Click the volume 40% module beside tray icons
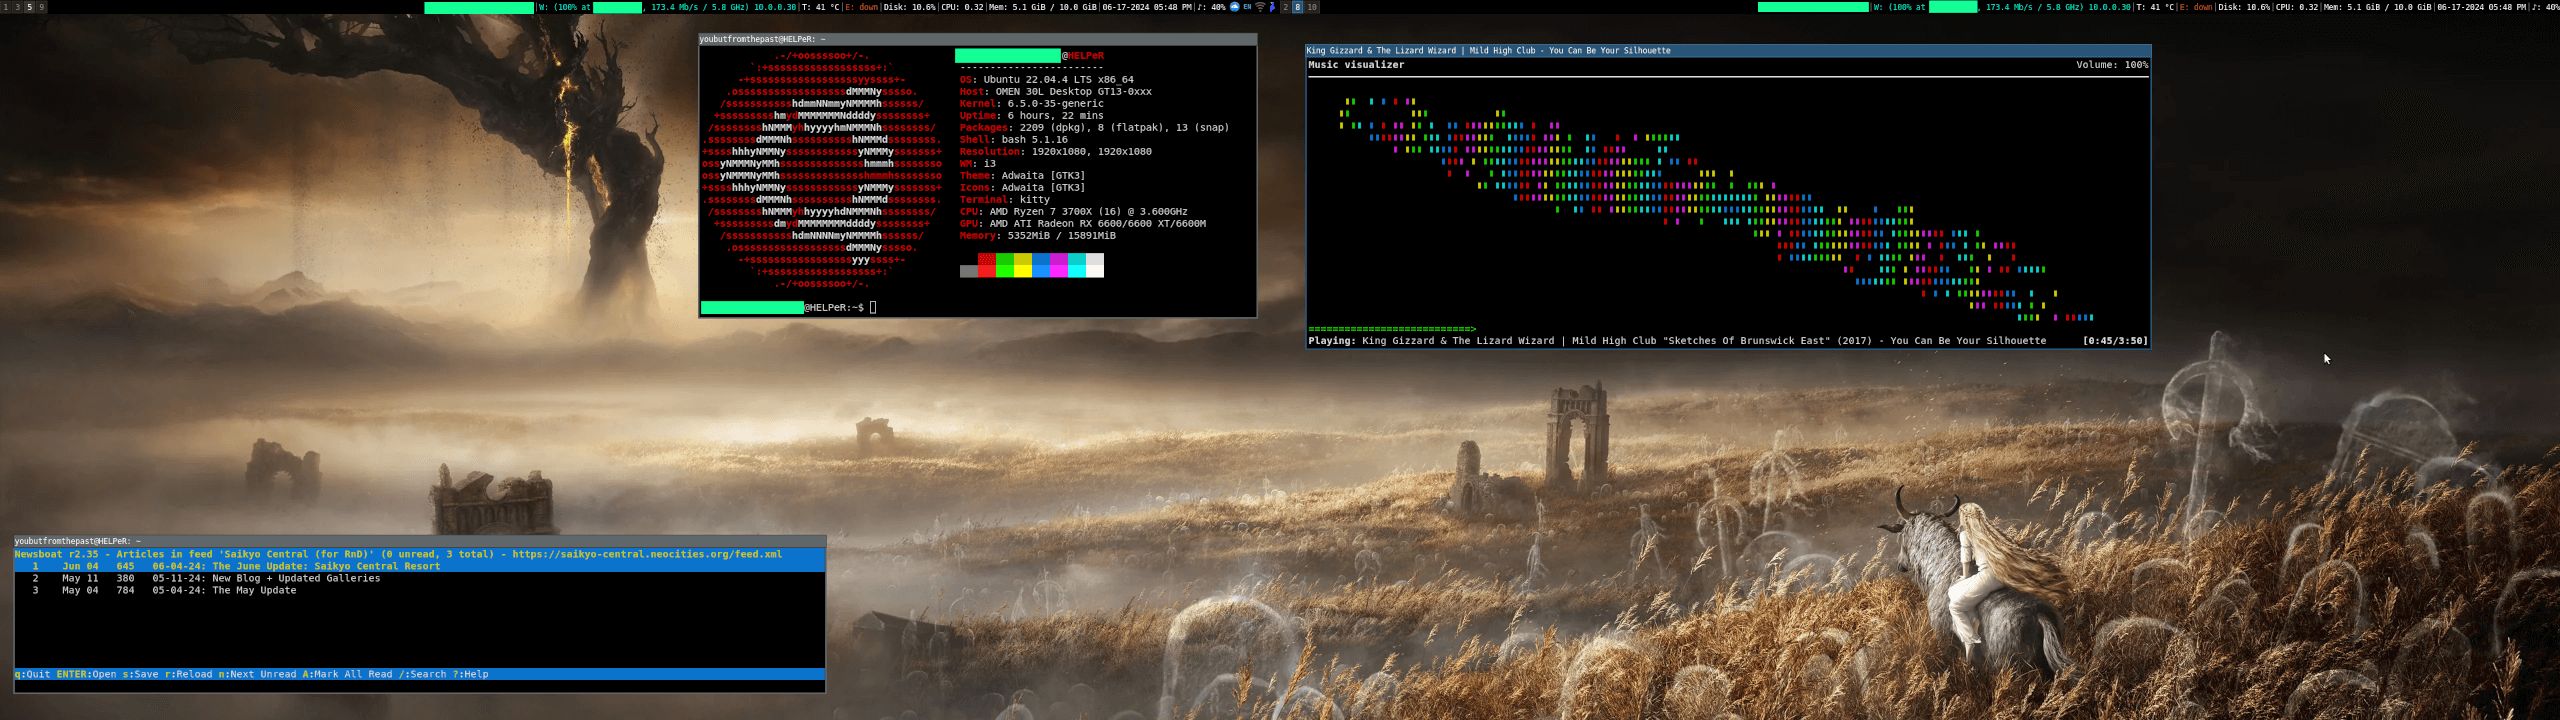Screen dimensions: 2560x720 [x=1211, y=7]
